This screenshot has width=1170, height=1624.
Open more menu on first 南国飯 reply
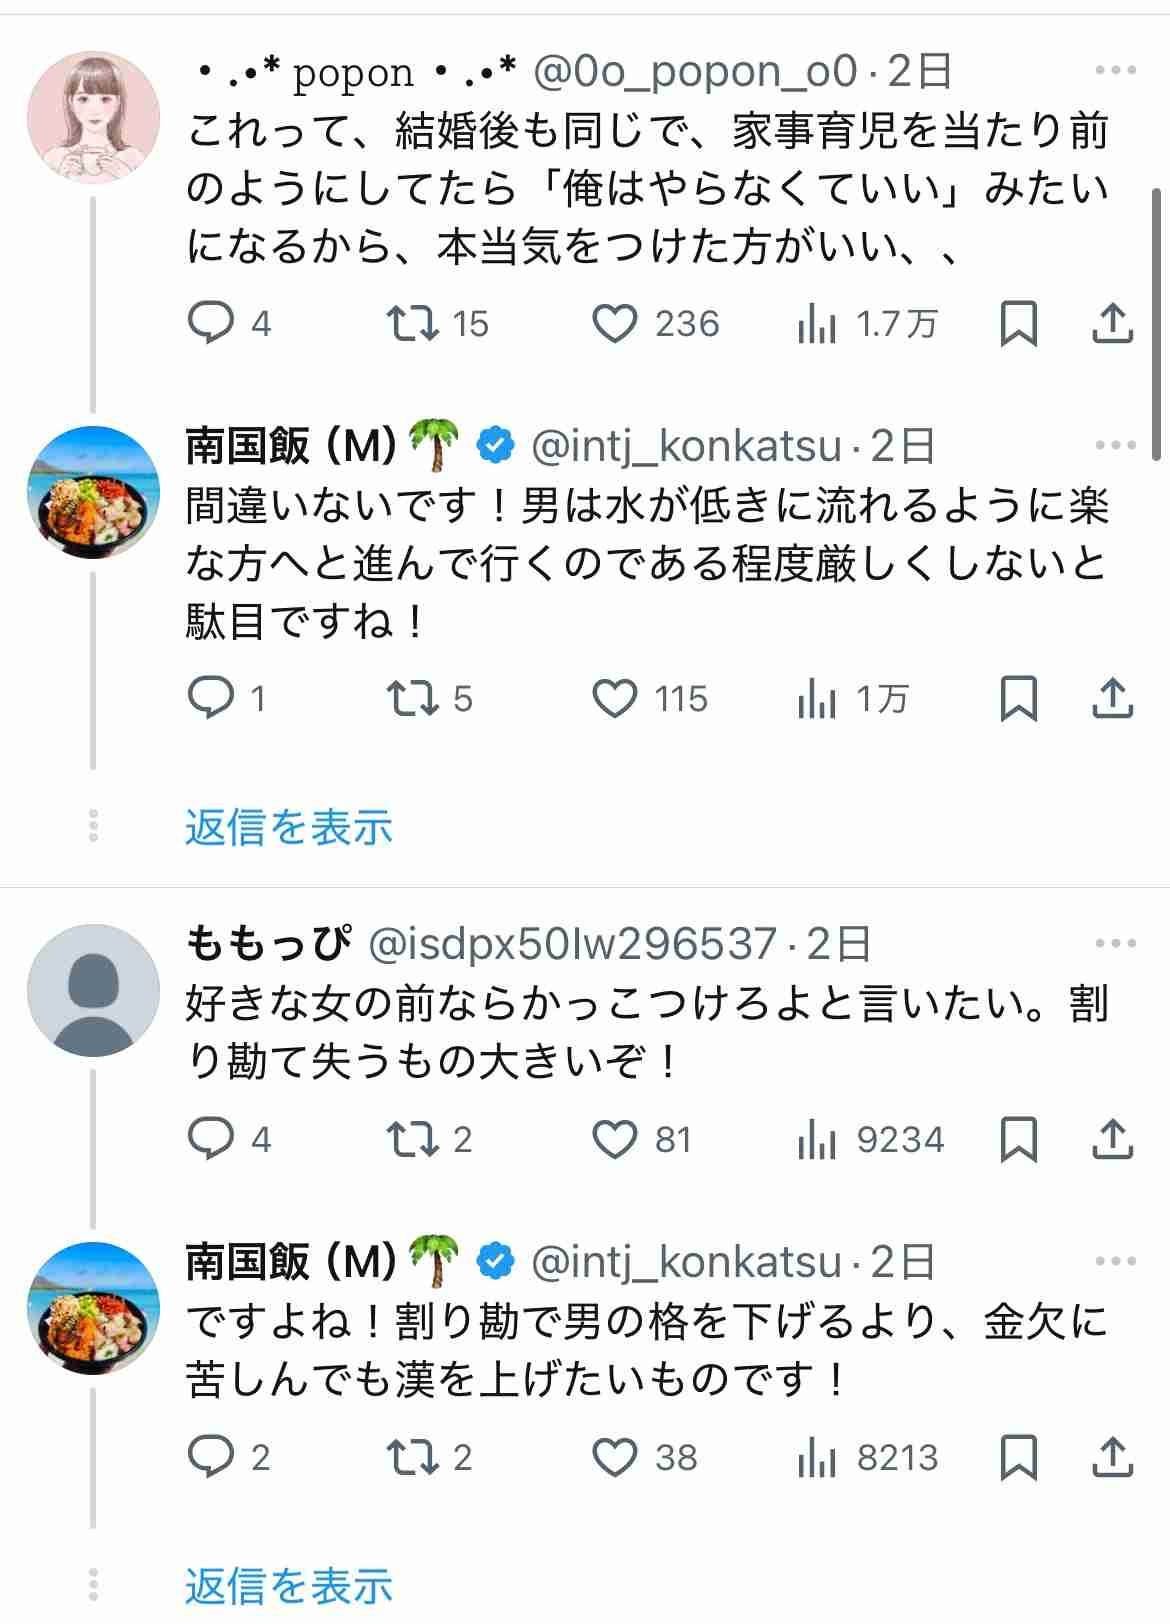[1115, 446]
